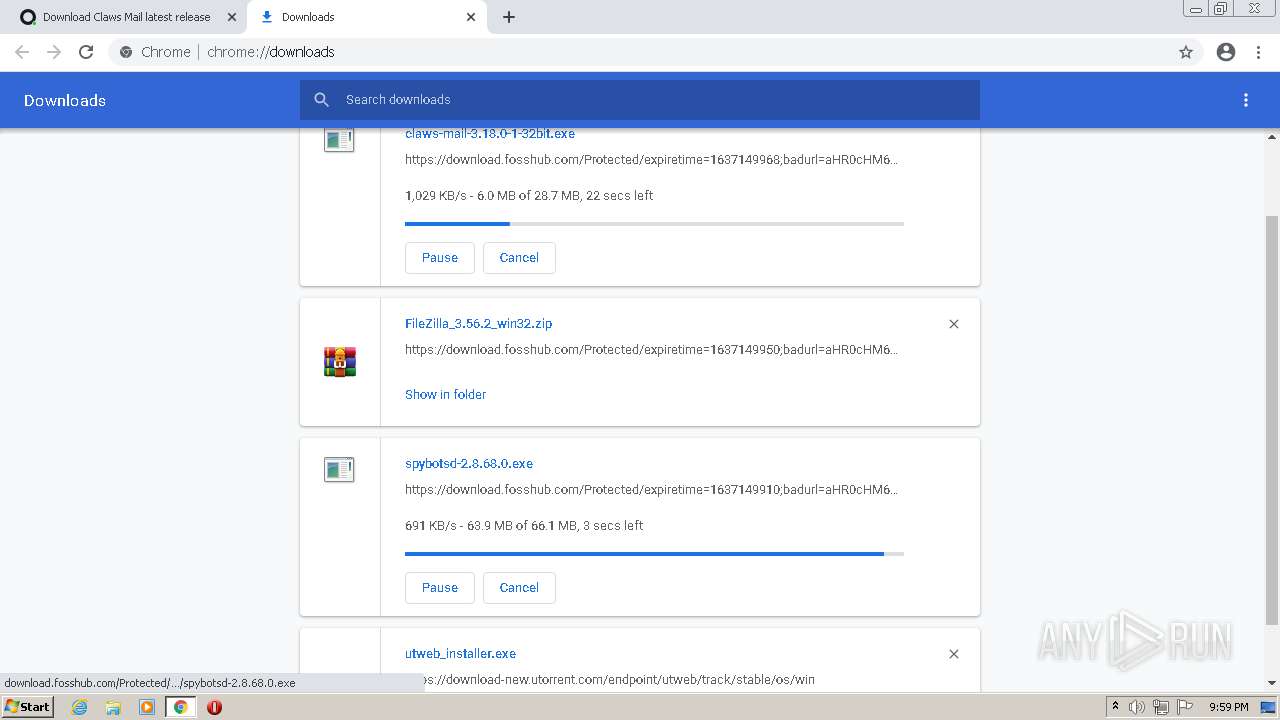Remove utweb_installer.exe from the list
The height and width of the screenshot is (720, 1280).
954,654
